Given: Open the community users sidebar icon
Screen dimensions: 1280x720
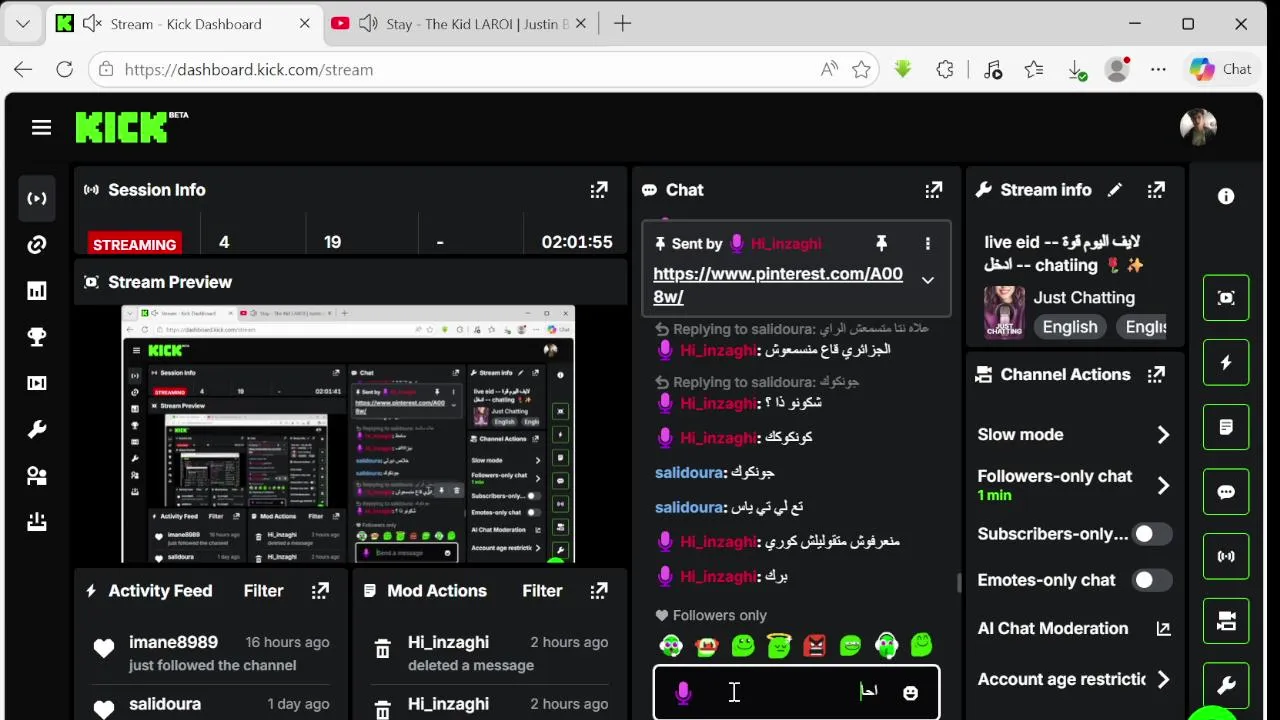Looking at the screenshot, I should tap(37, 476).
